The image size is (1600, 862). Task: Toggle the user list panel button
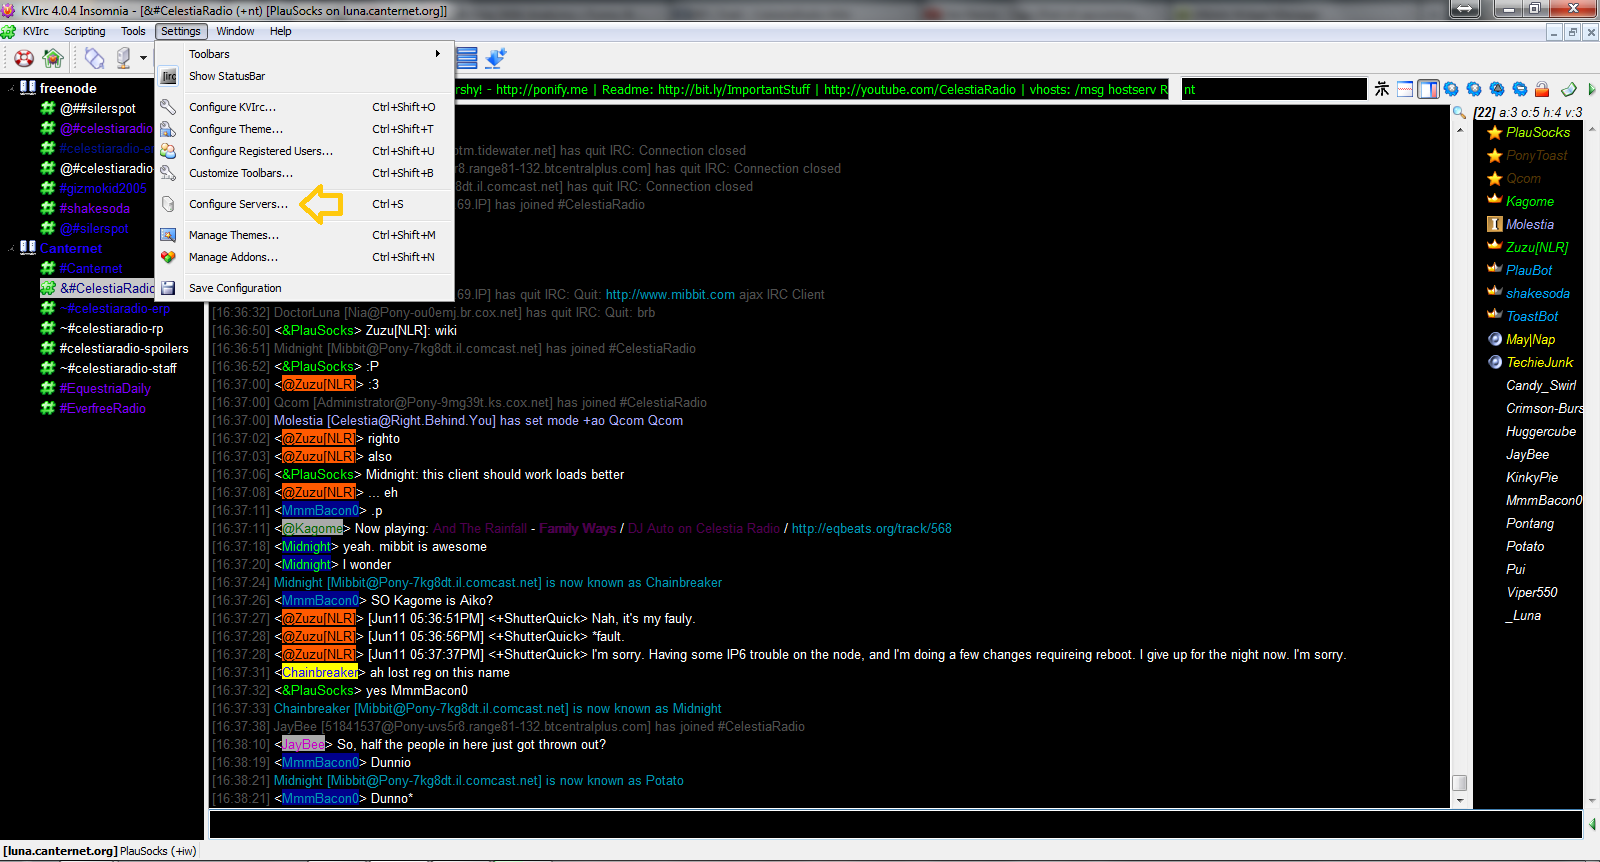pos(1428,89)
